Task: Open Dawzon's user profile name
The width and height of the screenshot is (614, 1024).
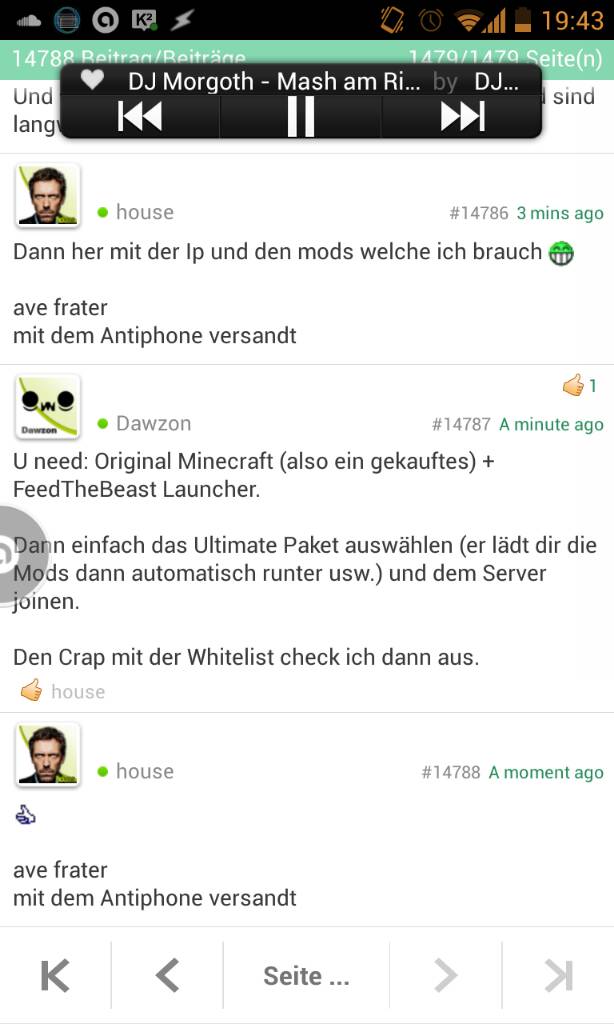Action: pyautogui.click(x=154, y=423)
